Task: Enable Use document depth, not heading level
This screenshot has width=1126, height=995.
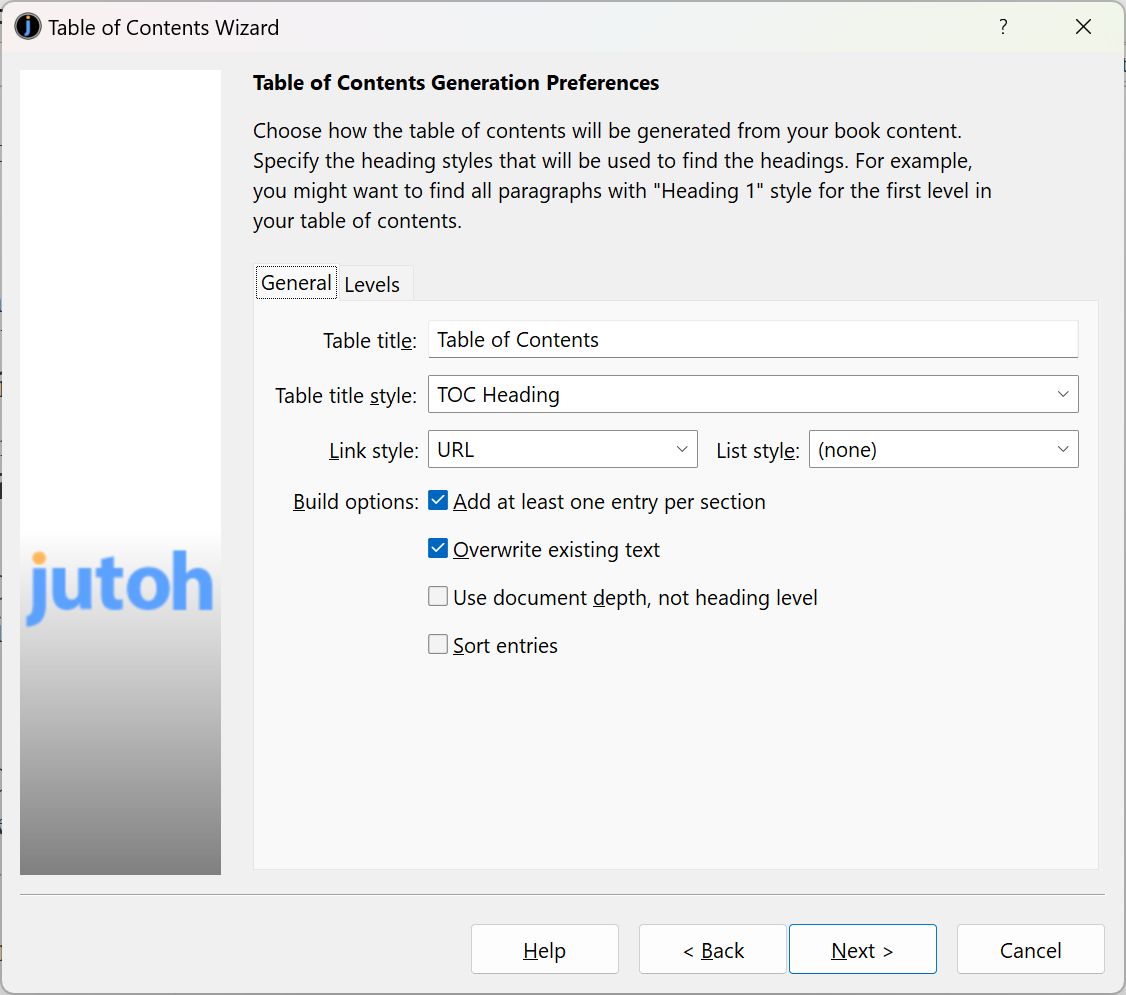Action: 438,597
